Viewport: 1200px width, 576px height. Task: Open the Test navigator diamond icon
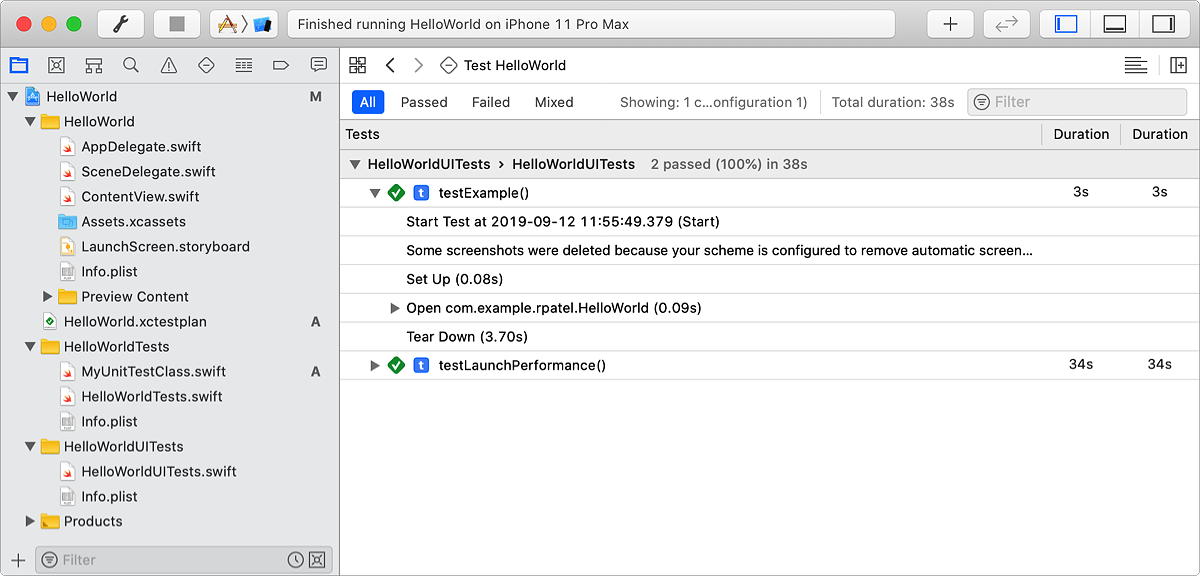pyautogui.click(x=206, y=65)
